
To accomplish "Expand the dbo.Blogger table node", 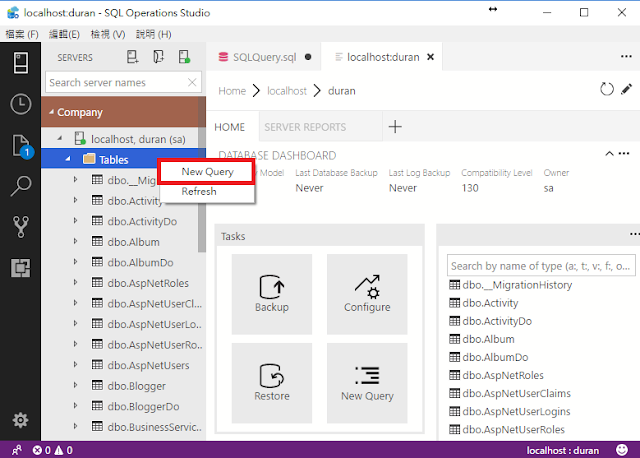I will [76, 385].
